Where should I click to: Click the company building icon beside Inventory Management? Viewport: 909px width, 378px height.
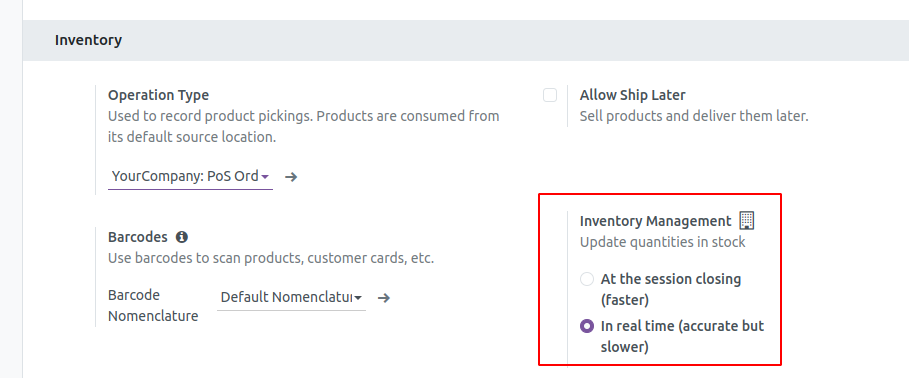(x=747, y=221)
